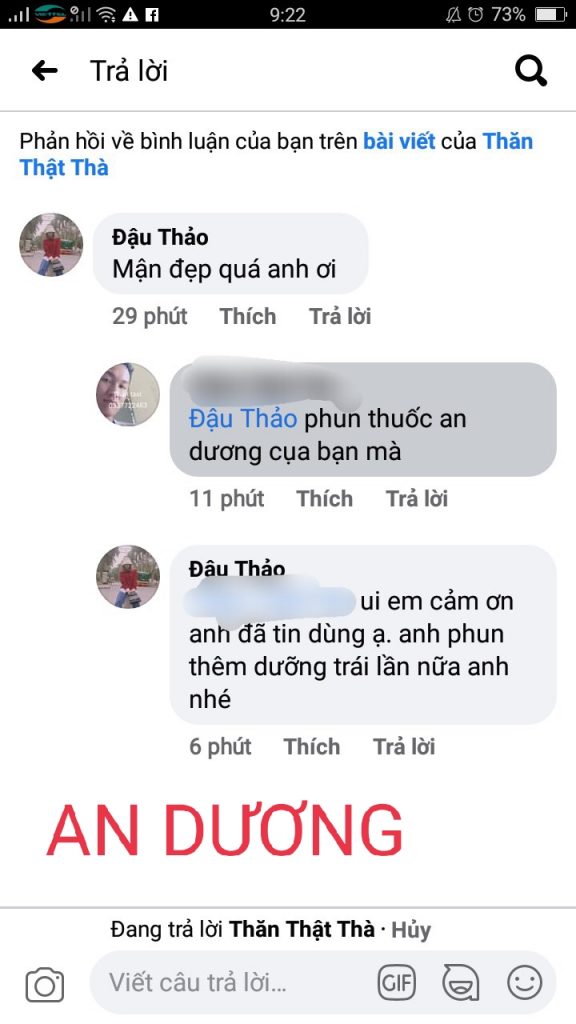The height and width of the screenshot is (1024, 576).
Task: Tap the Facebook notification icon in status bar
Action: 152,14
